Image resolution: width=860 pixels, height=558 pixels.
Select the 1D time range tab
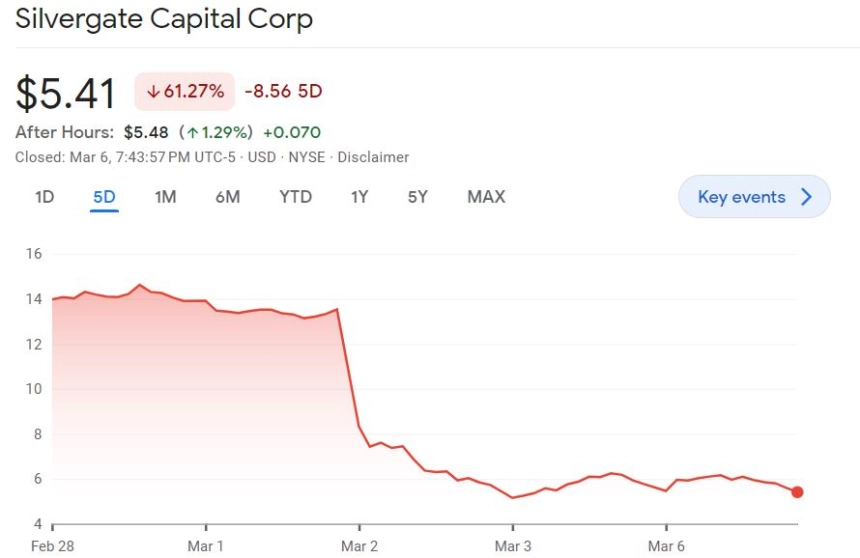(44, 197)
